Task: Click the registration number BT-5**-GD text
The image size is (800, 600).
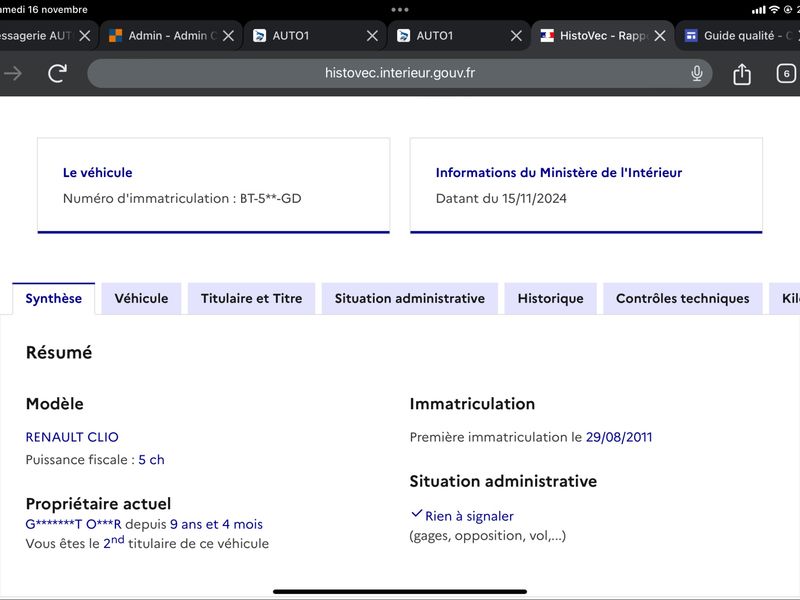Action: tap(270, 198)
